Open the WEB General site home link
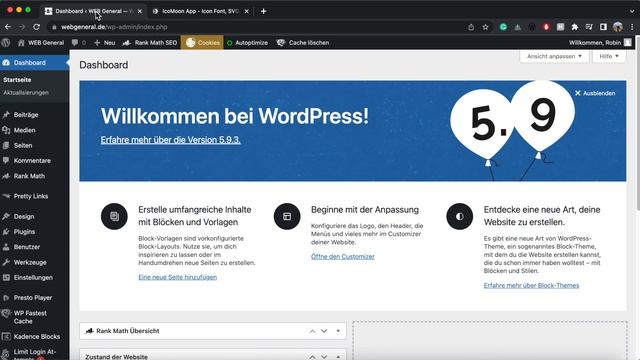The width and height of the screenshot is (640, 360). click(x=41, y=42)
